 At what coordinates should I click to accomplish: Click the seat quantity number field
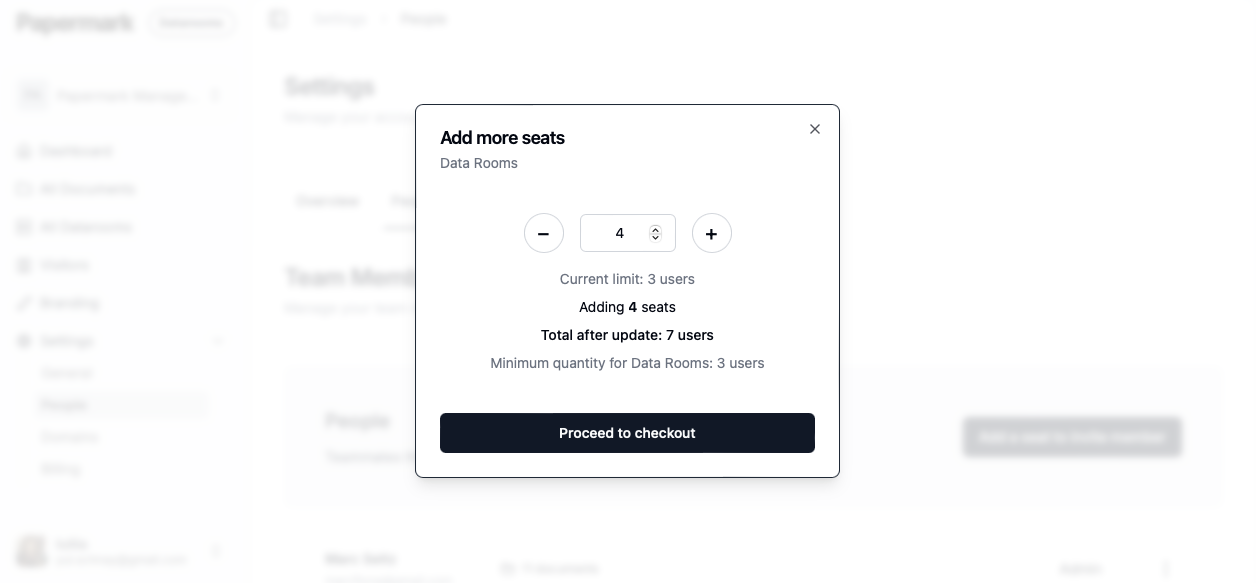point(627,233)
